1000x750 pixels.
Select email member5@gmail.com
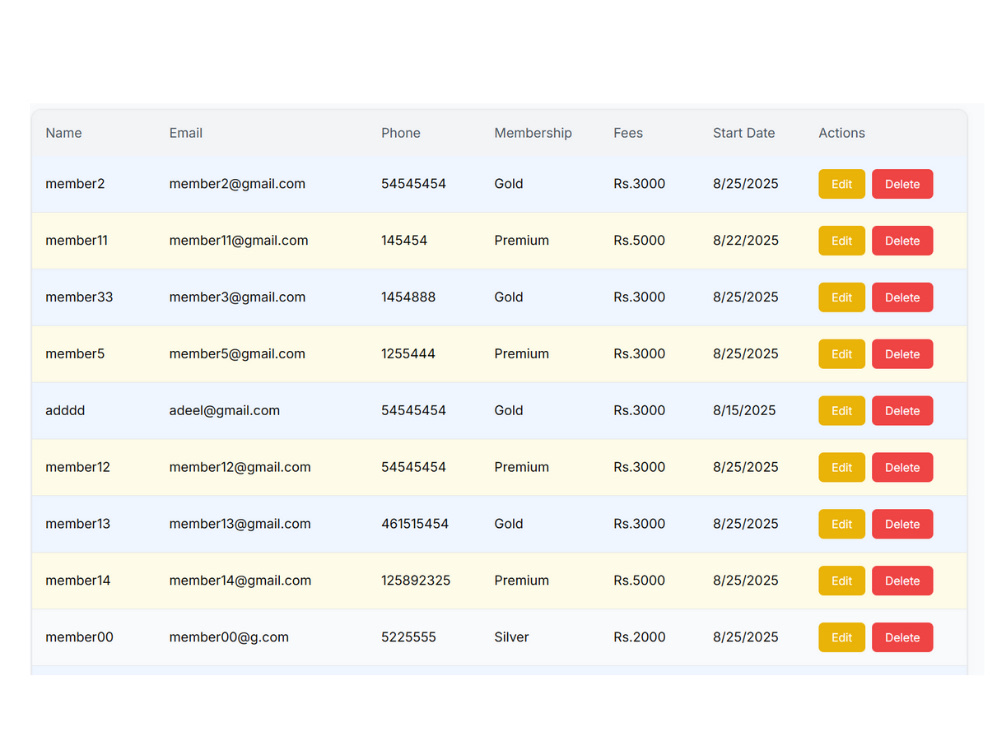pyautogui.click(x=237, y=354)
